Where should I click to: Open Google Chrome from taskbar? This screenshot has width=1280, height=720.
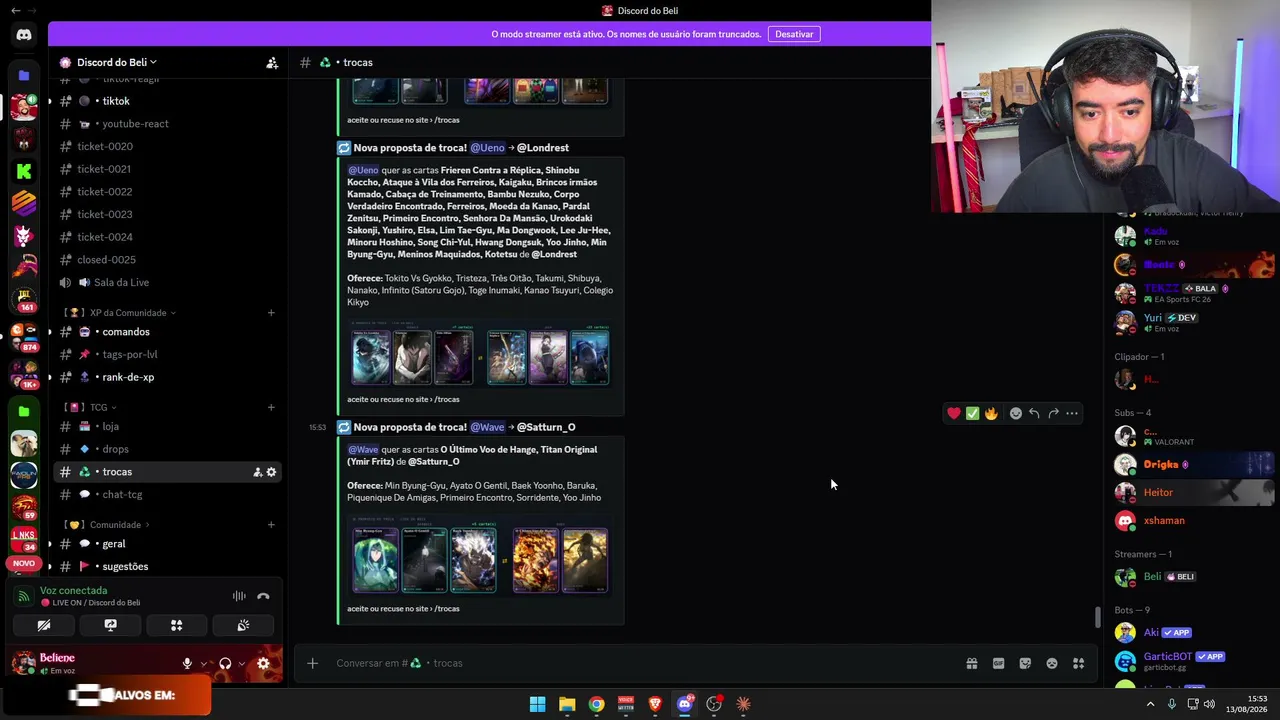pyautogui.click(x=596, y=704)
